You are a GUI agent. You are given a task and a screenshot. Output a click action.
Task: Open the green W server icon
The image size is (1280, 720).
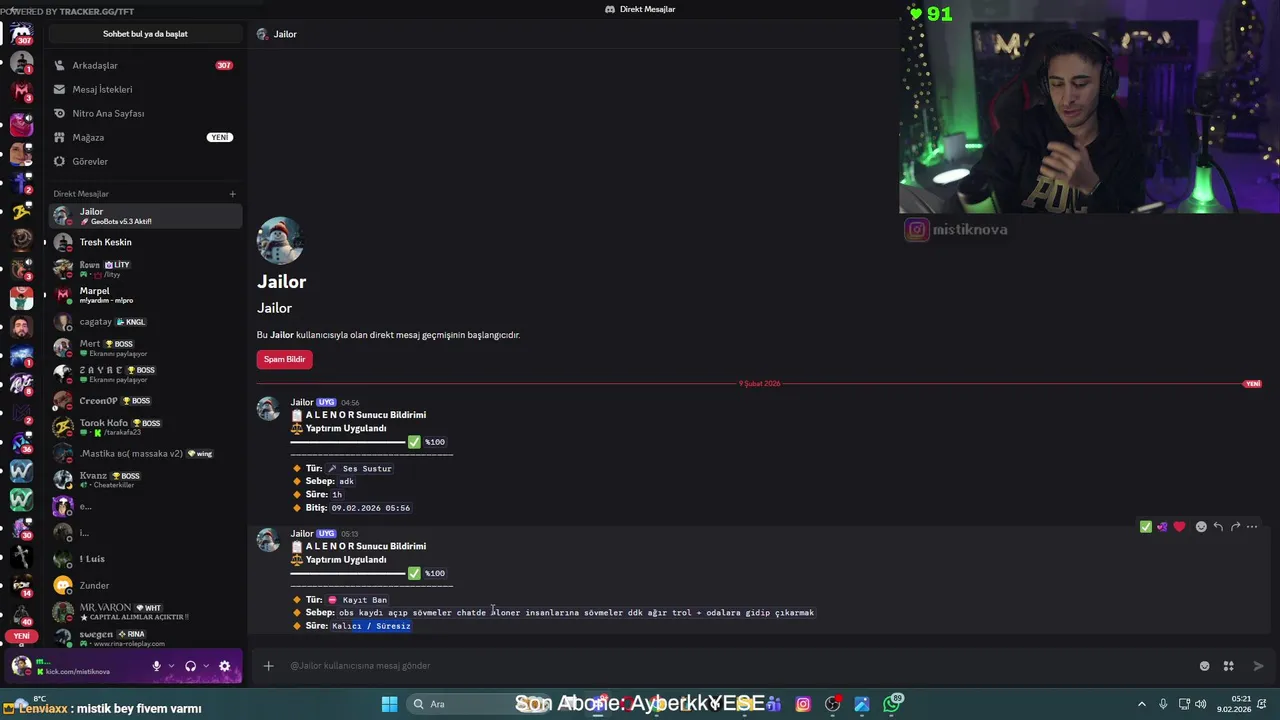[21, 498]
